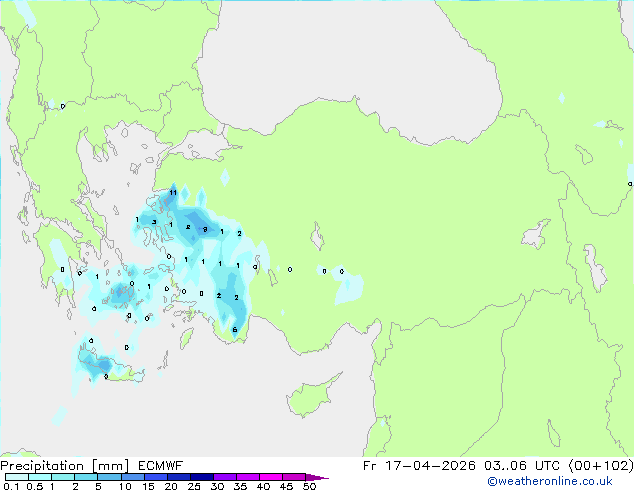Click the legend label '25'
Viewport: 634px width, 490px height.
pos(194,486)
